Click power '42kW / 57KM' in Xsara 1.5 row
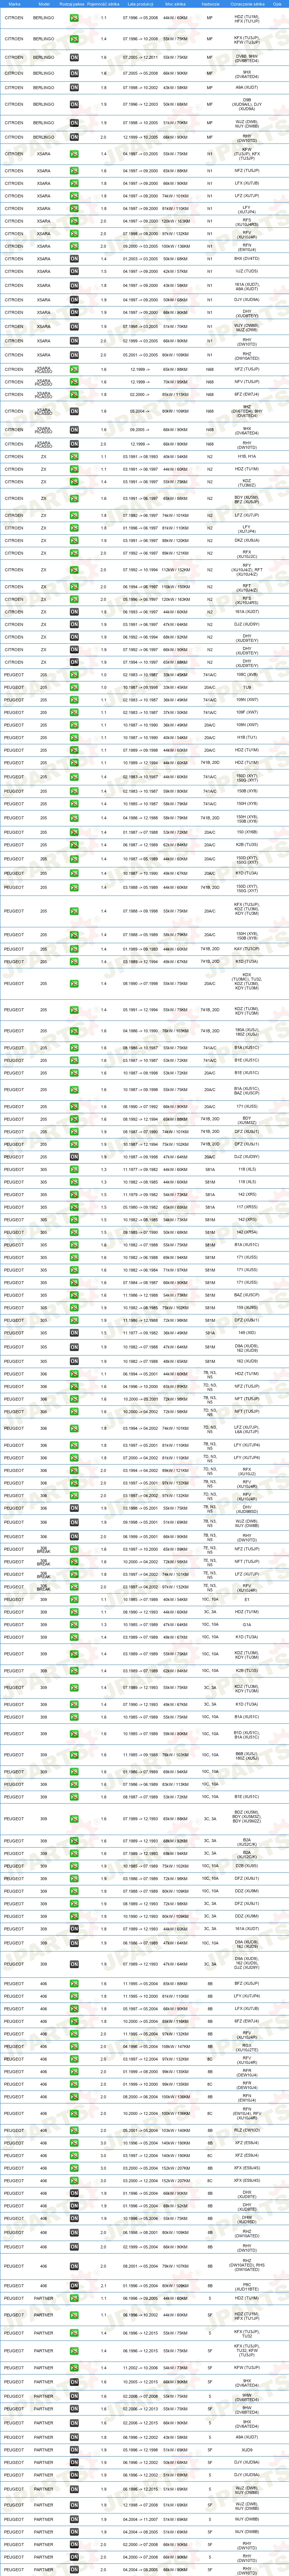The image size is (289, 2576). pyautogui.click(x=175, y=272)
